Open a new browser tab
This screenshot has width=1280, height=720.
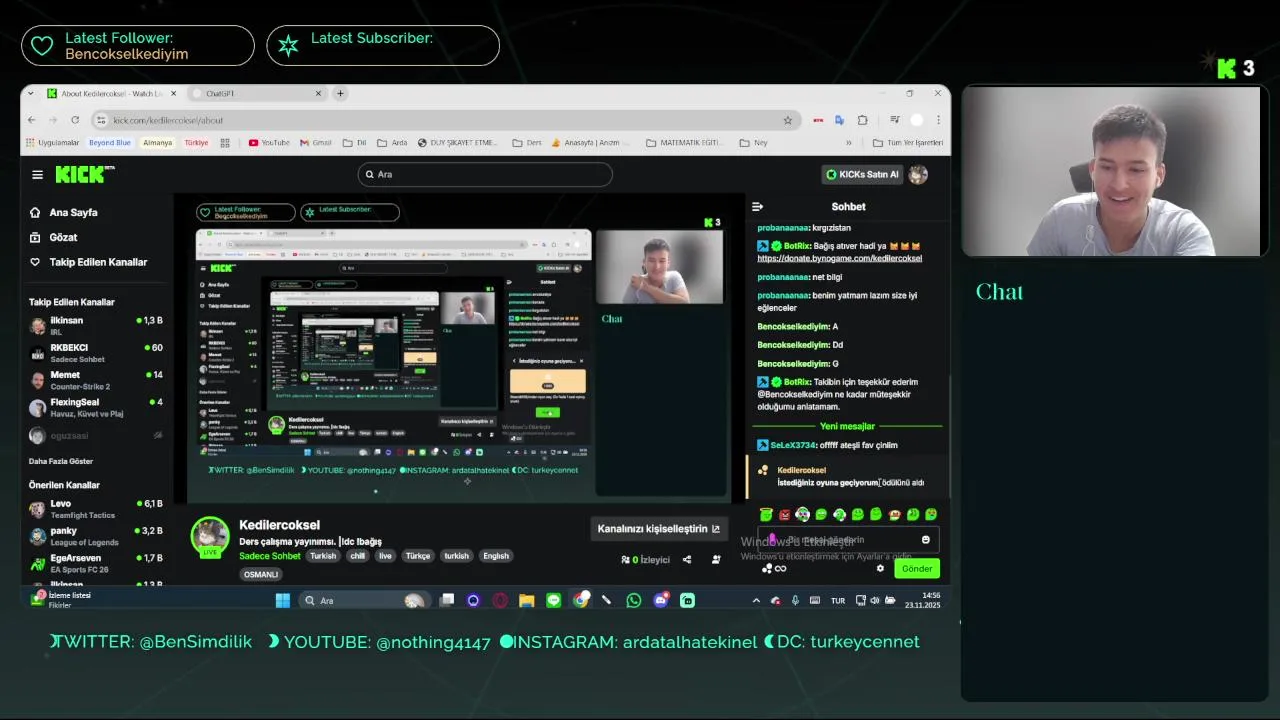click(x=340, y=93)
